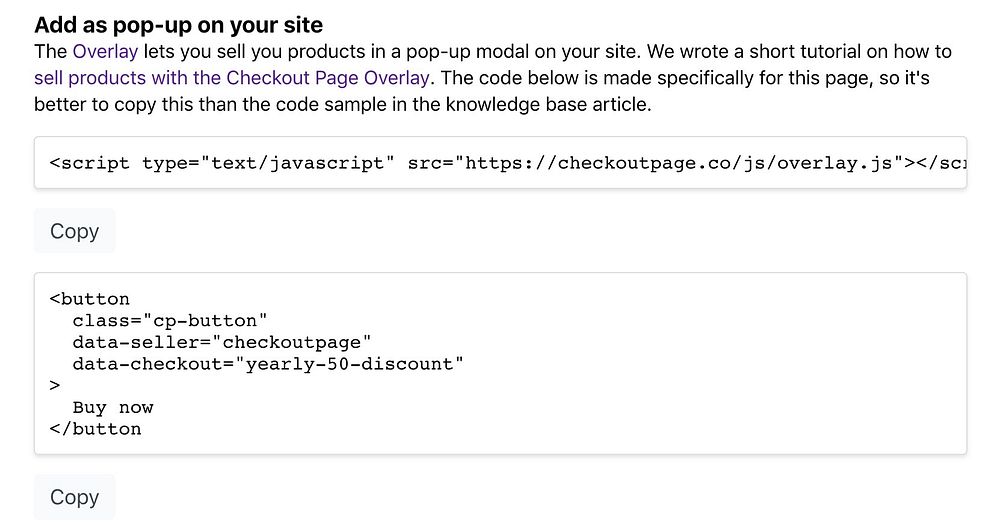The image size is (1000, 526).
Task: Click the lone ">" line in code
Action: 54,385
